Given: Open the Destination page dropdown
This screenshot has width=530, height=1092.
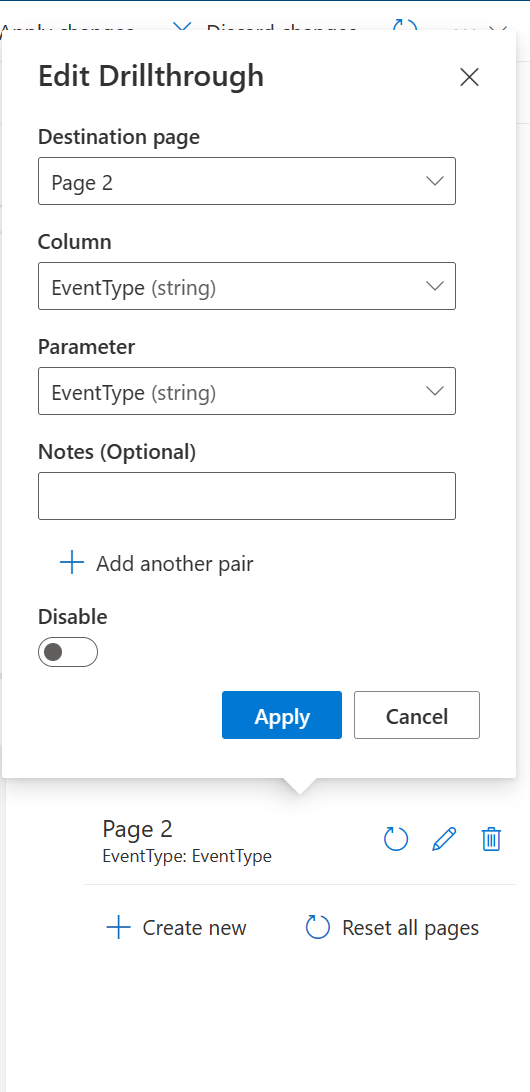Looking at the screenshot, I should click(x=247, y=181).
